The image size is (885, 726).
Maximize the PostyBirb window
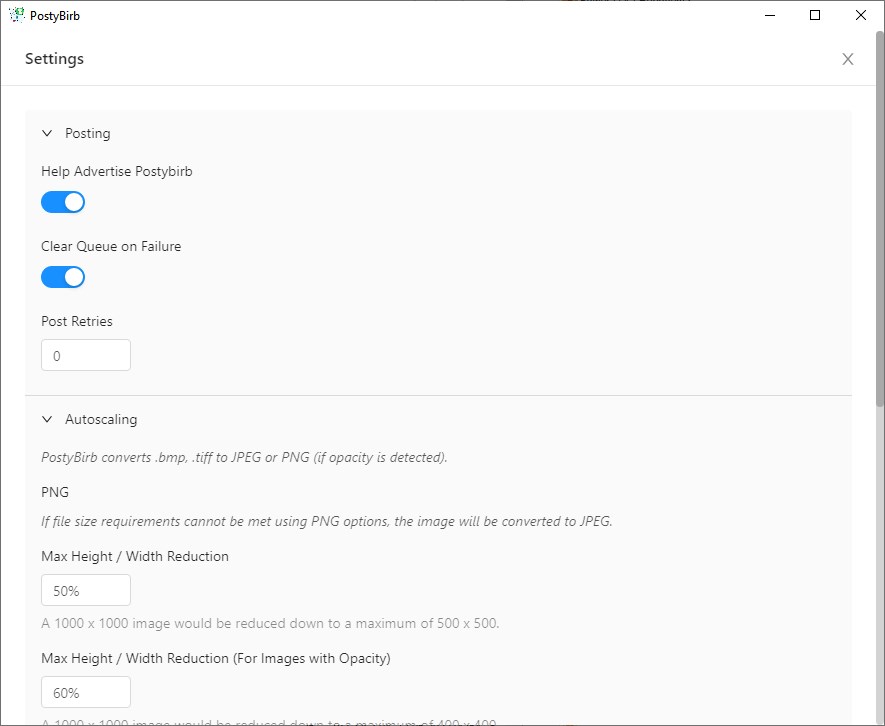(x=815, y=15)
